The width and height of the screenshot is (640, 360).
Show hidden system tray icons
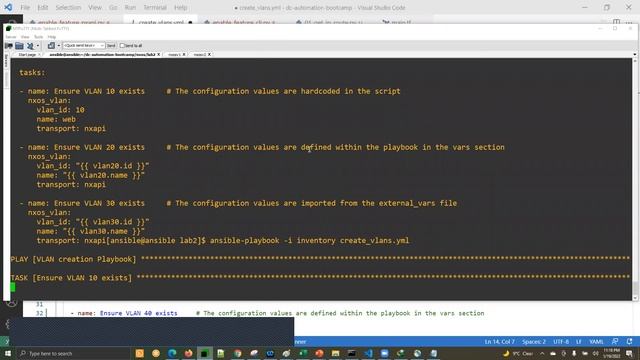tap(542, 353)
